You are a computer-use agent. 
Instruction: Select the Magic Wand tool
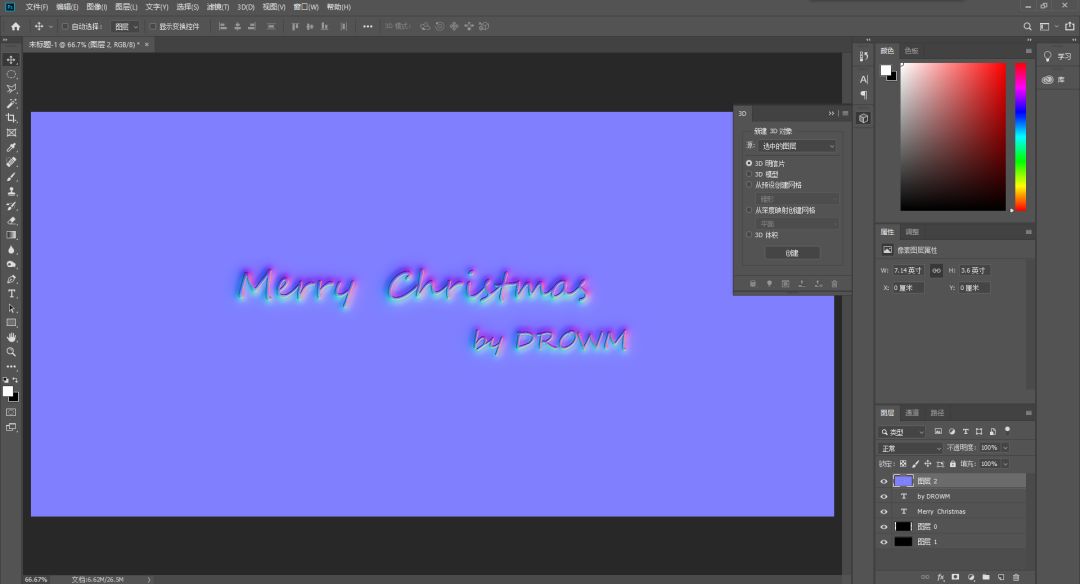pyautogui.click(x=11, y=103)
